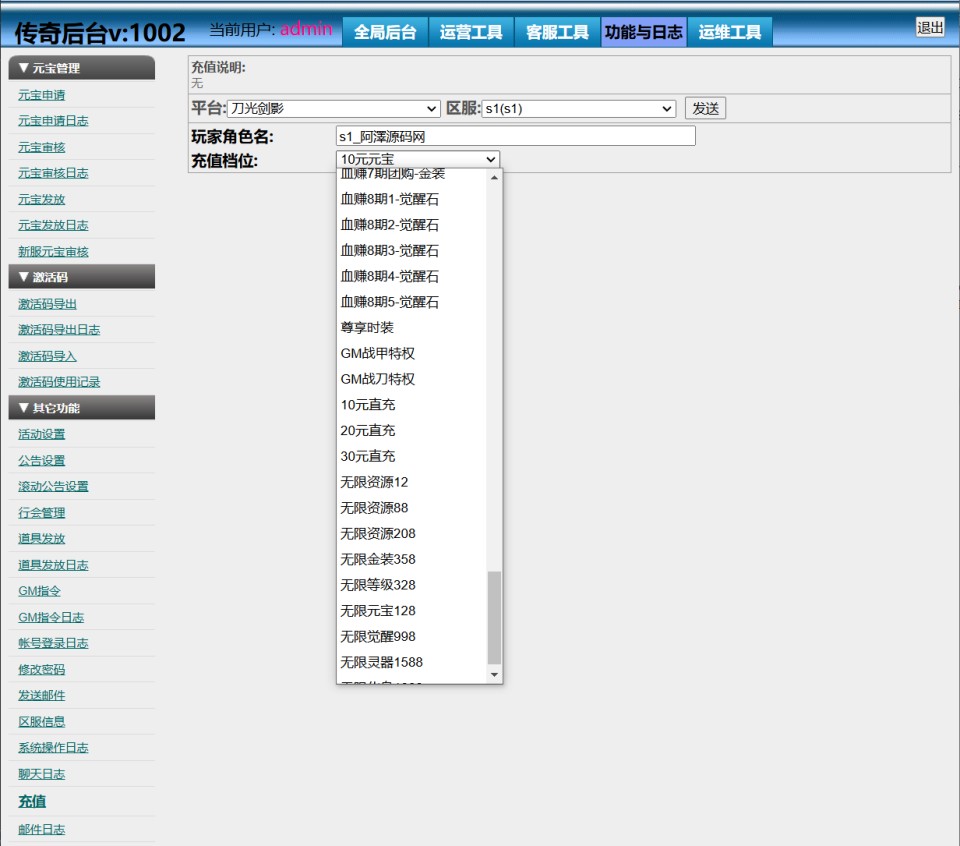Collapse the 元宝管理 sidebar section
Image resolution: width=960 pixels, height=846 pixels.
click(x=81, y=68)
